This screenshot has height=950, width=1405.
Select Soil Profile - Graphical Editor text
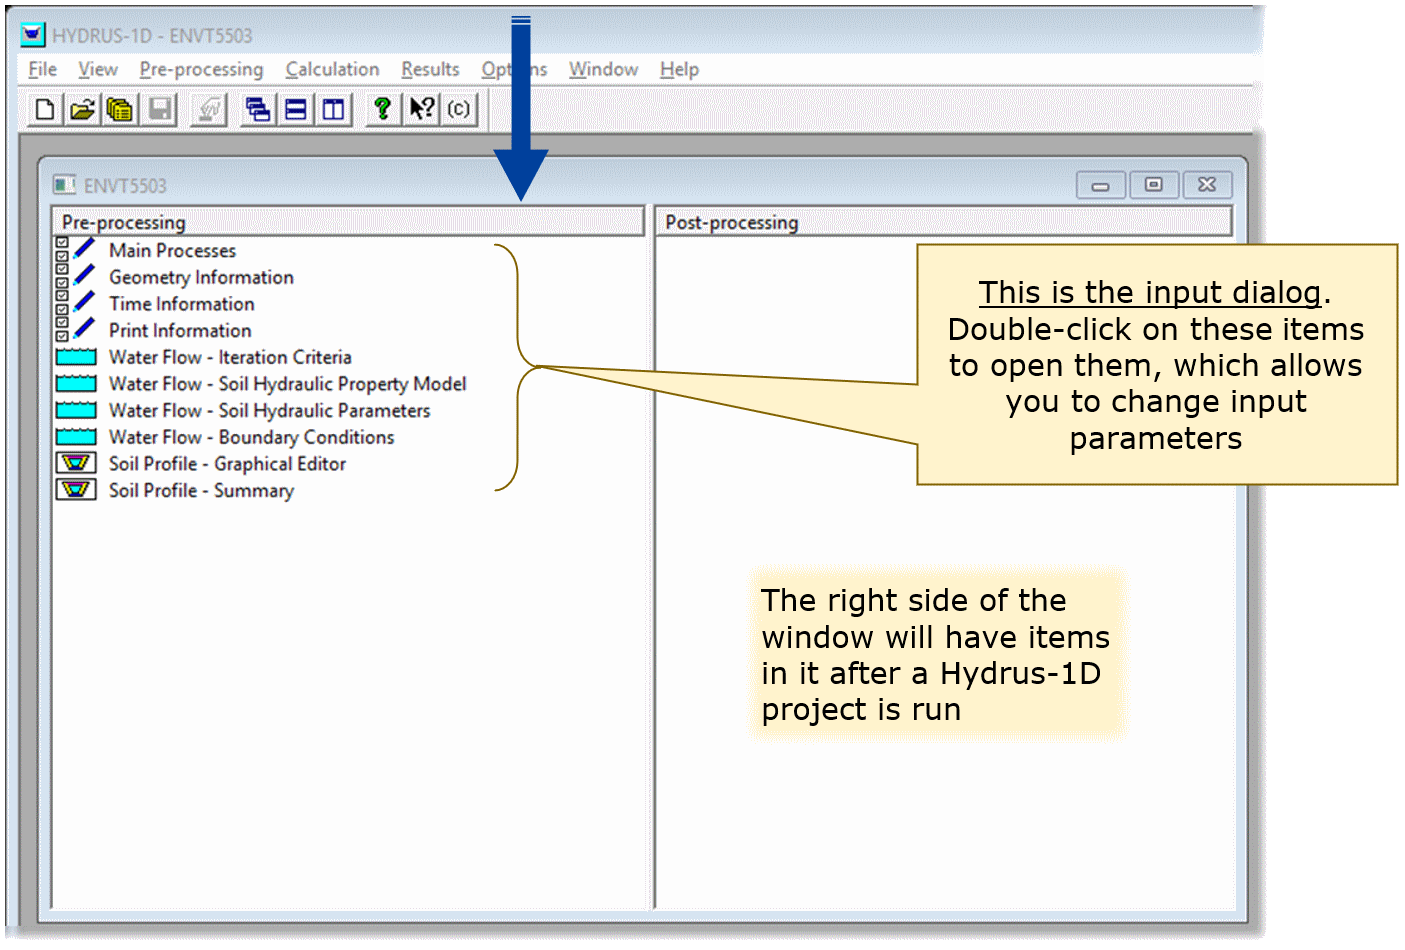[x=227, y=464]
